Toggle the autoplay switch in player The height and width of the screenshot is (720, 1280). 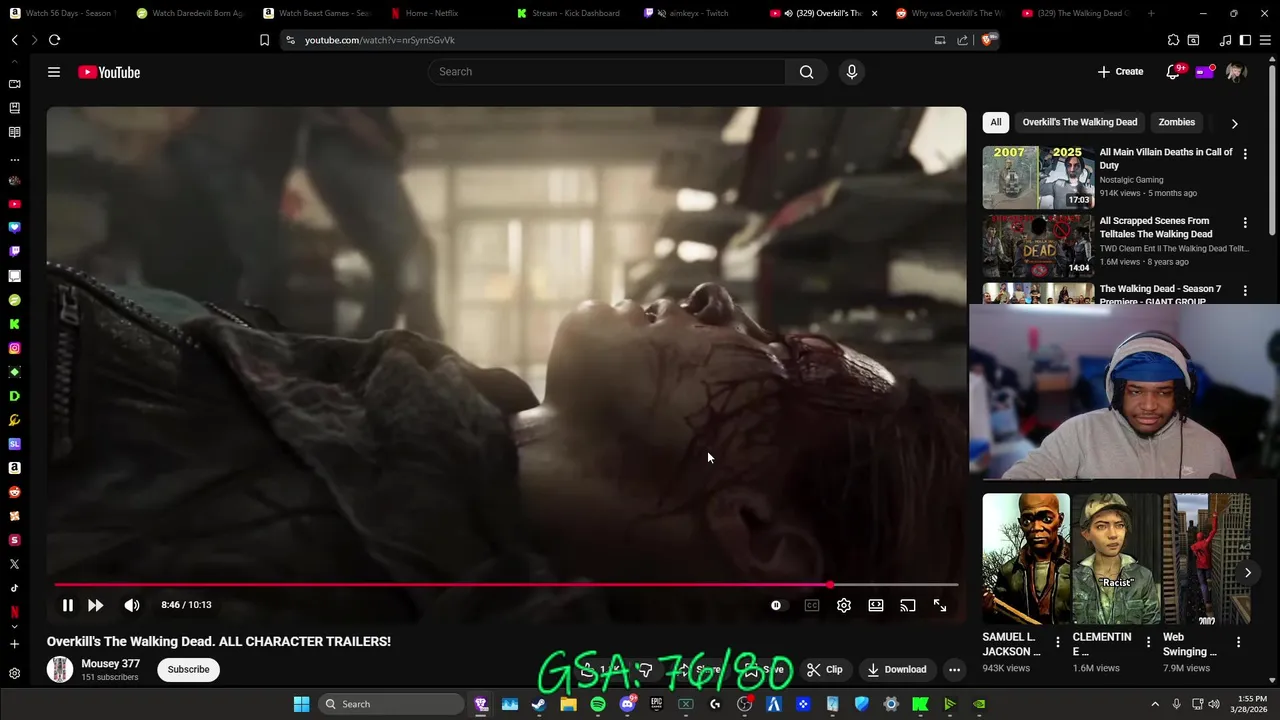pyautogui.click(x=776, y=605)
